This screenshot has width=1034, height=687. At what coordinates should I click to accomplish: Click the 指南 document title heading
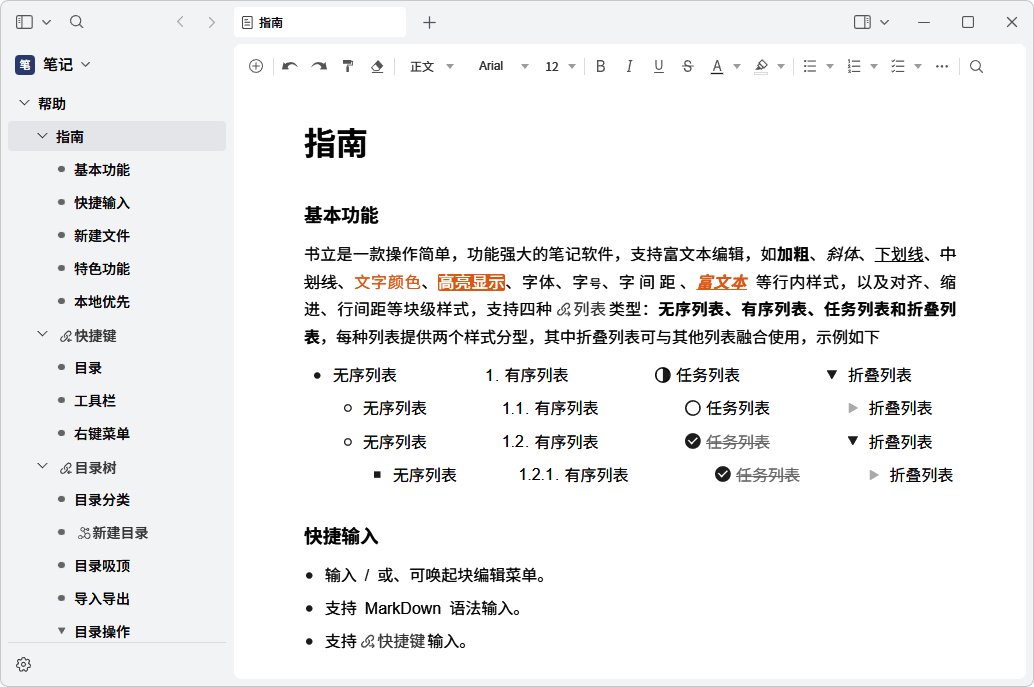[x=336, y=143]
